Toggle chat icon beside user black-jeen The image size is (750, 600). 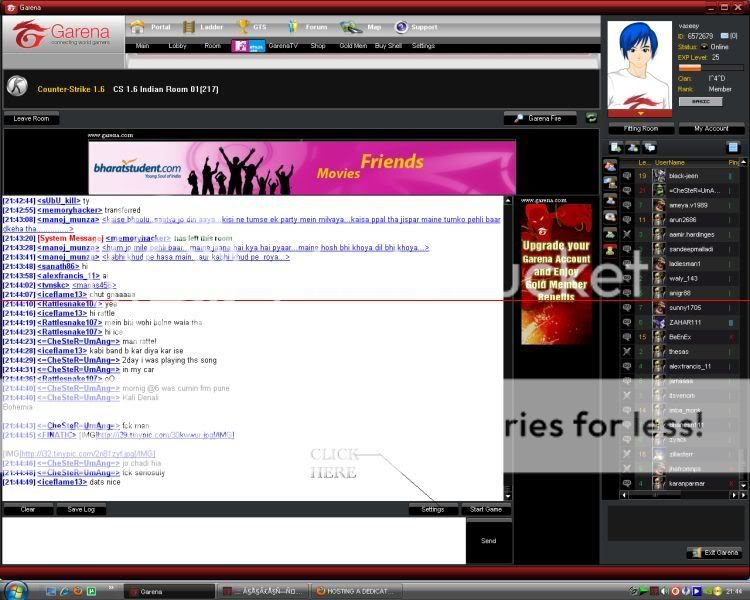click(627, 175)
